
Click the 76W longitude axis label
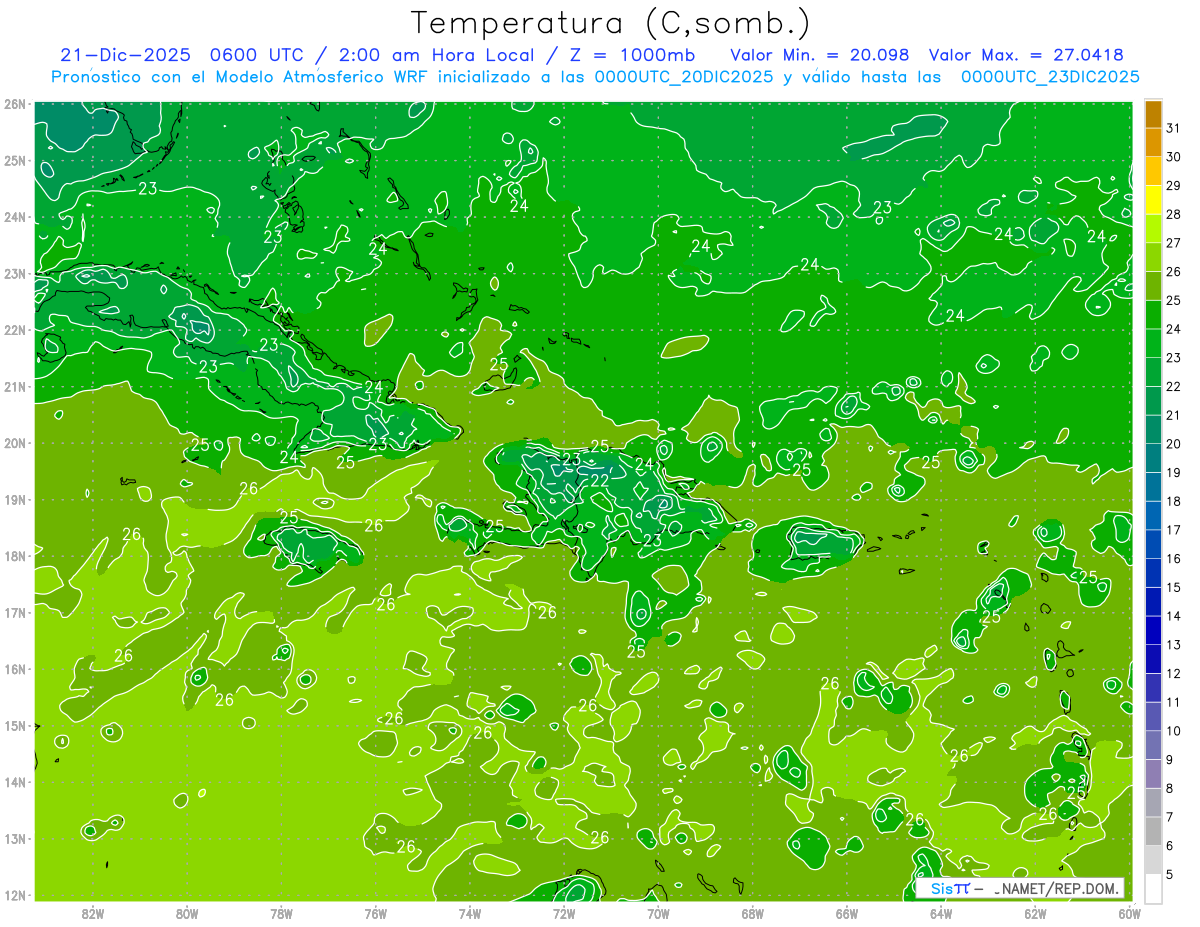[375, 913]
